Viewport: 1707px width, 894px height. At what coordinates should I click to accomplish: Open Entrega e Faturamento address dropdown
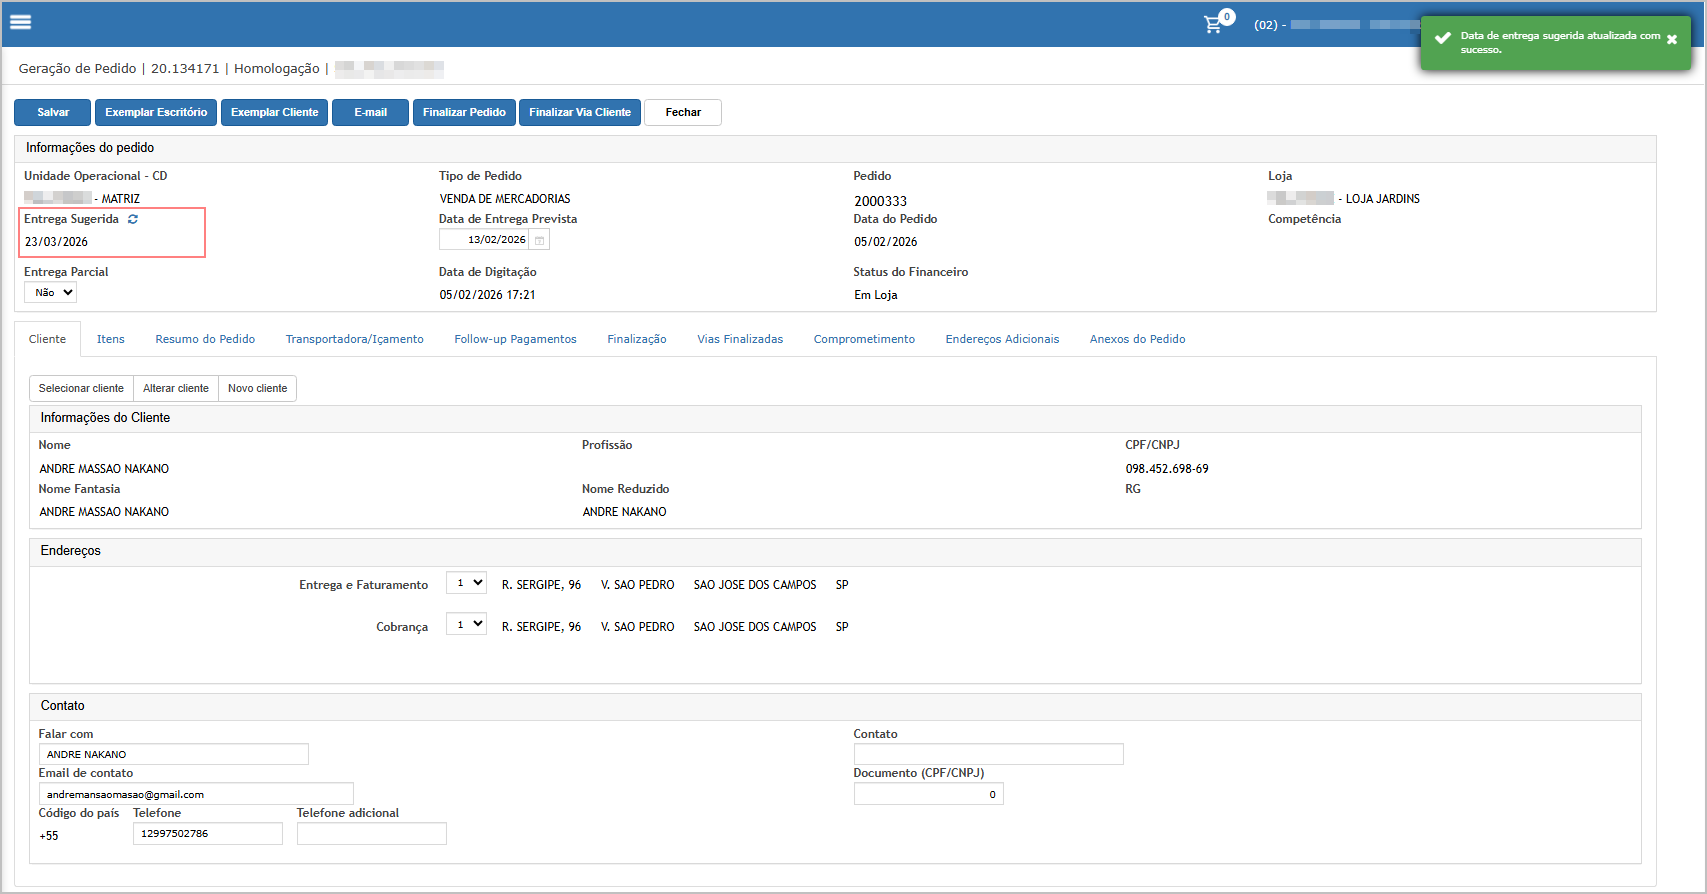pyautogui.click(x=466, y=583)
